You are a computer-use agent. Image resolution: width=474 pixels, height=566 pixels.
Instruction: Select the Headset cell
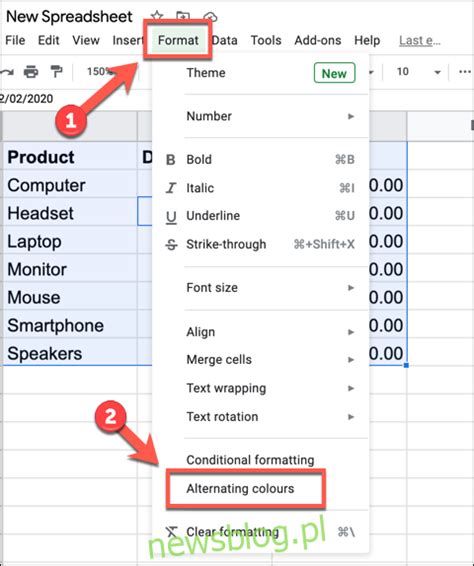(x=70, y=213)
